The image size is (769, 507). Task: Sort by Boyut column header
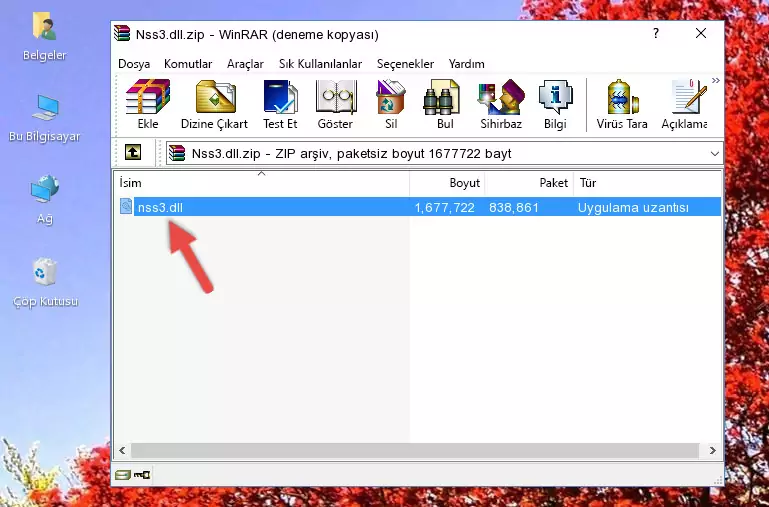point(447,183)
